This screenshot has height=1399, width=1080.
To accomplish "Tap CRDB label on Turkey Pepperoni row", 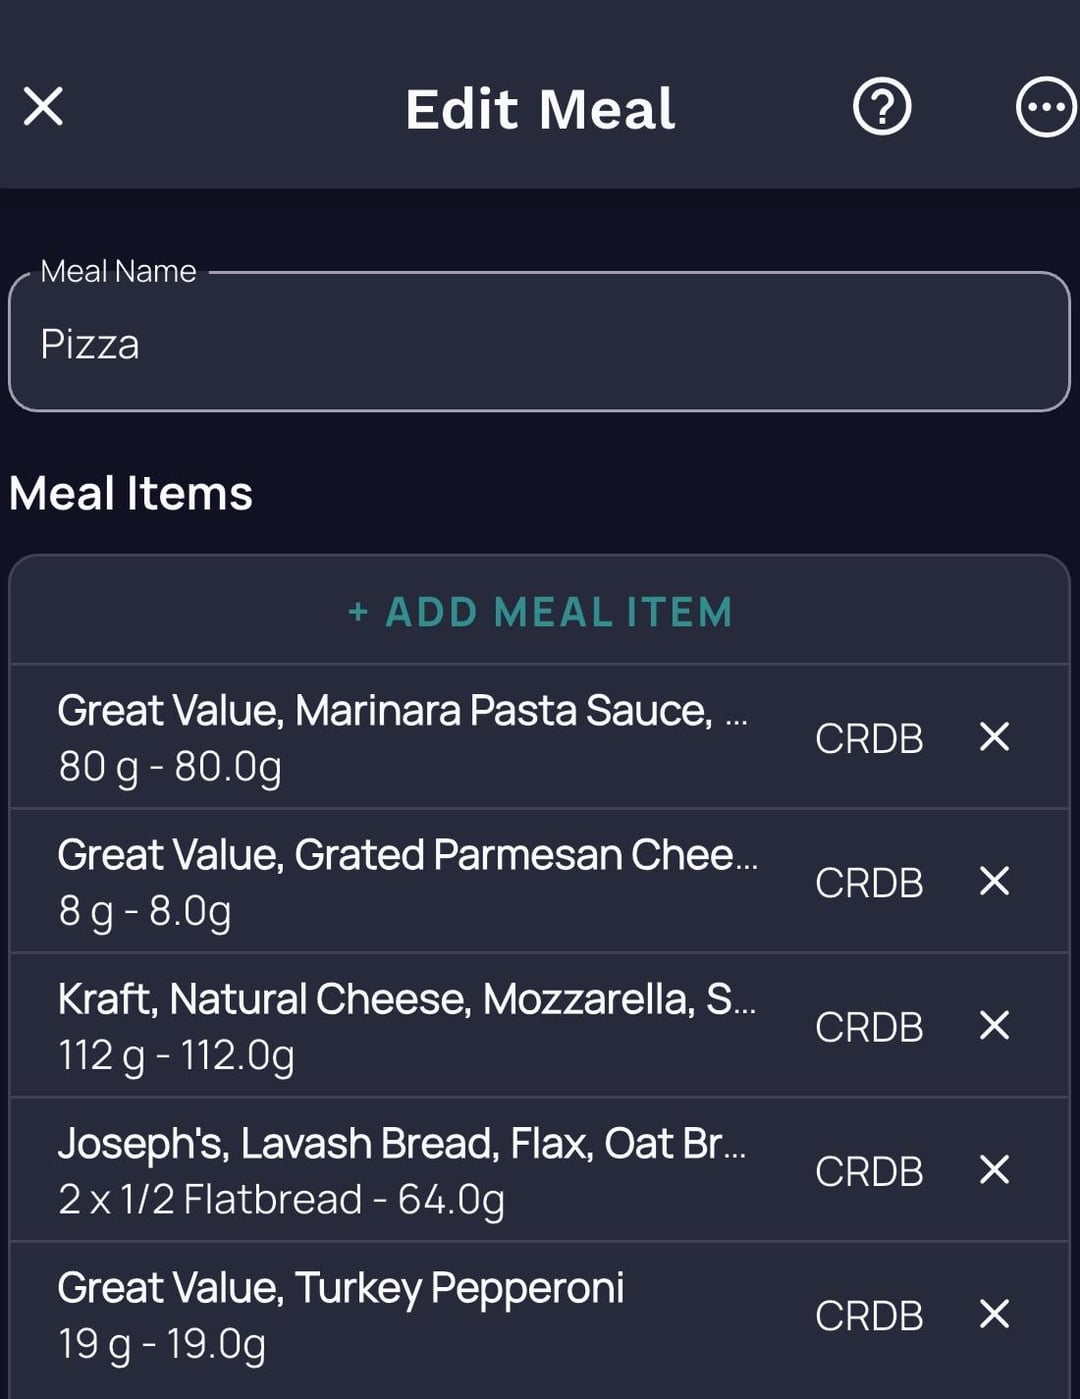I will click(868, 1315).
